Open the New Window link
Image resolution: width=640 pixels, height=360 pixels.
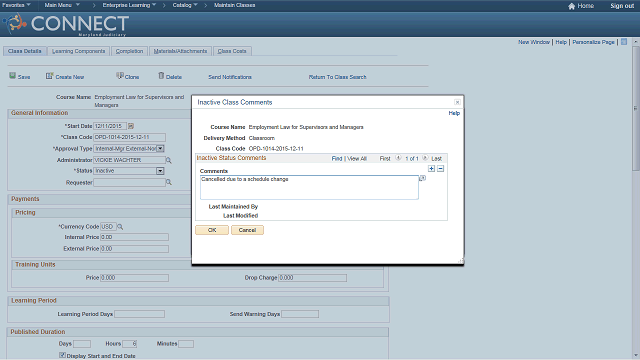click(534, 42)
